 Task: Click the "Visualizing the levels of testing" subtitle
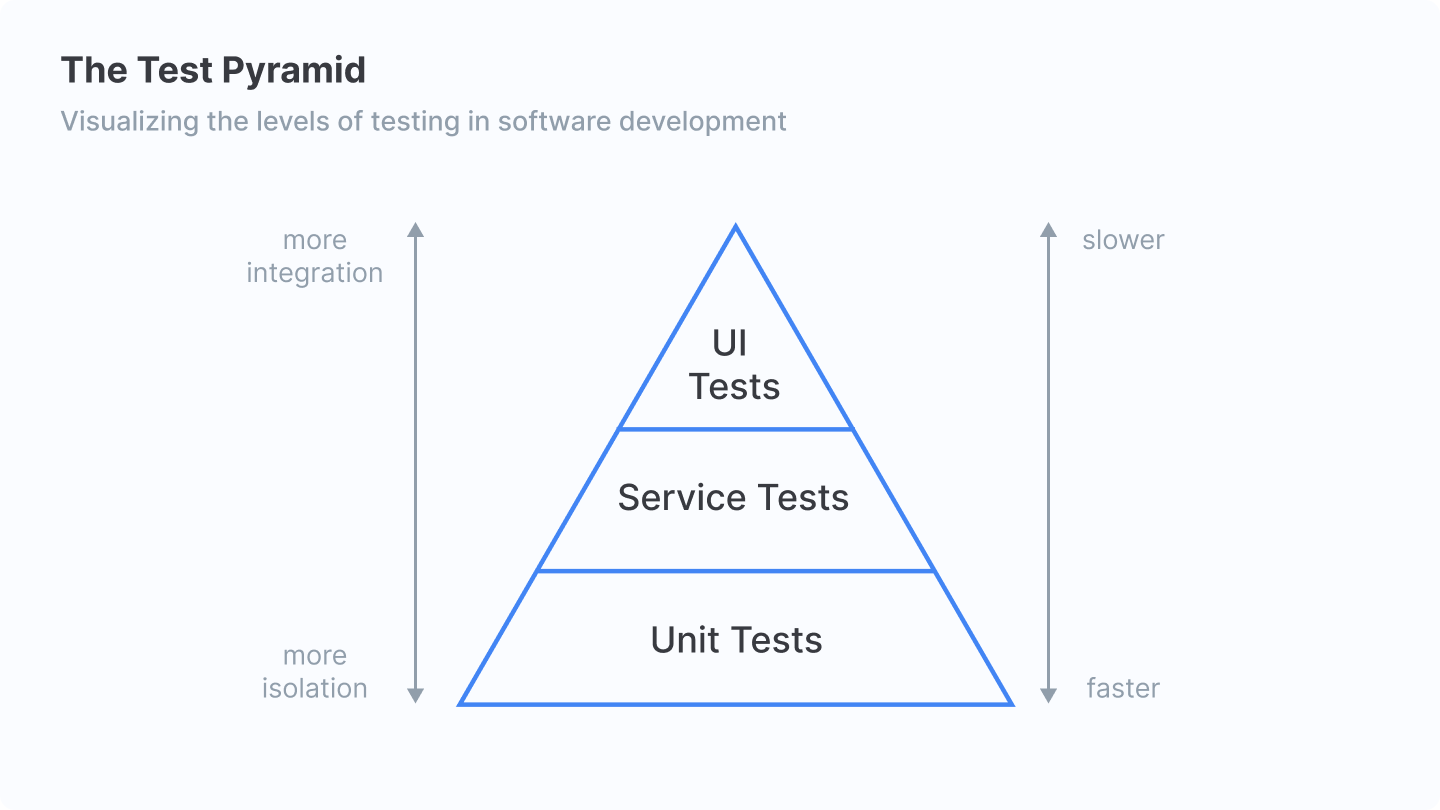pyautogui.click(x=423, y=121)
